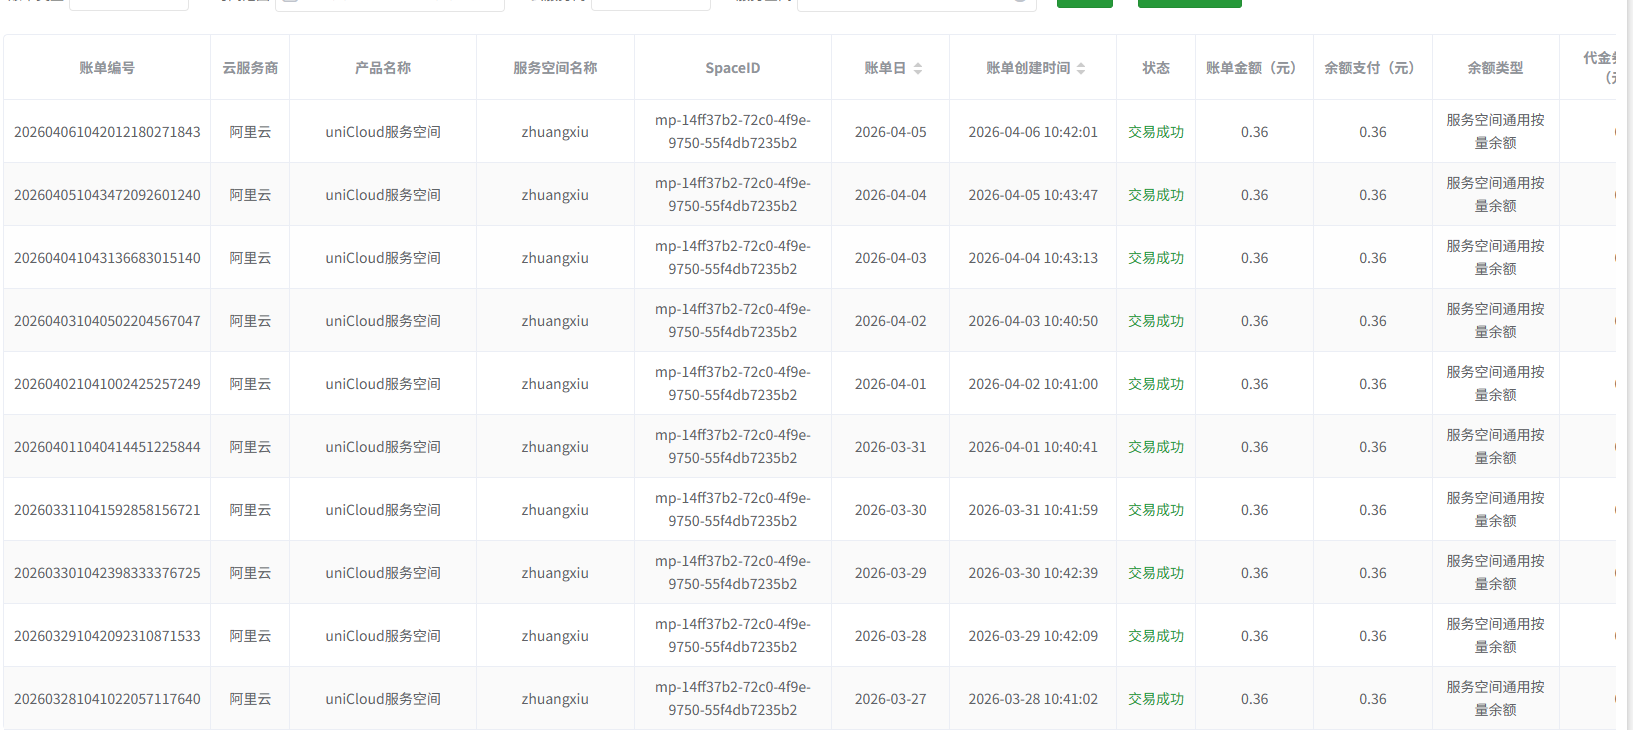Click the 余额类型 column header
This screenshot has width=1633, height=730.
(1495, 68)
